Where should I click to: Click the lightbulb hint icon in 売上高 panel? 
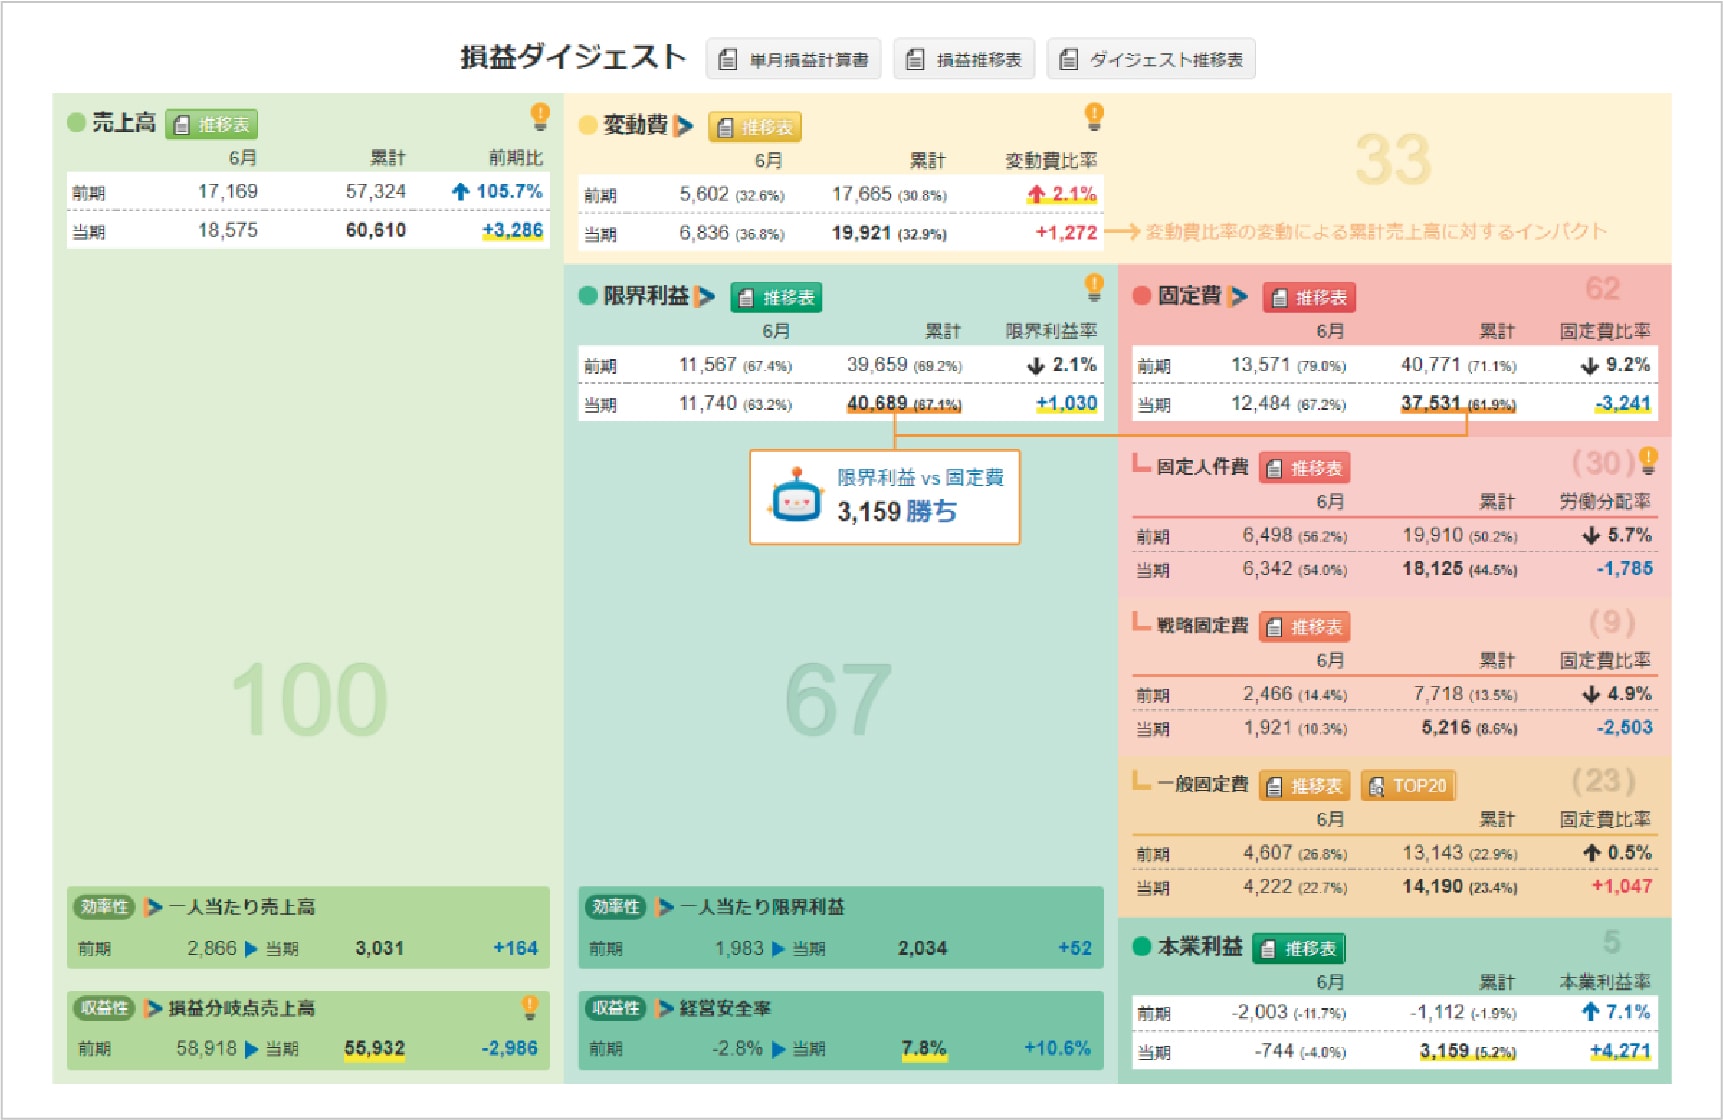[540, 116]
